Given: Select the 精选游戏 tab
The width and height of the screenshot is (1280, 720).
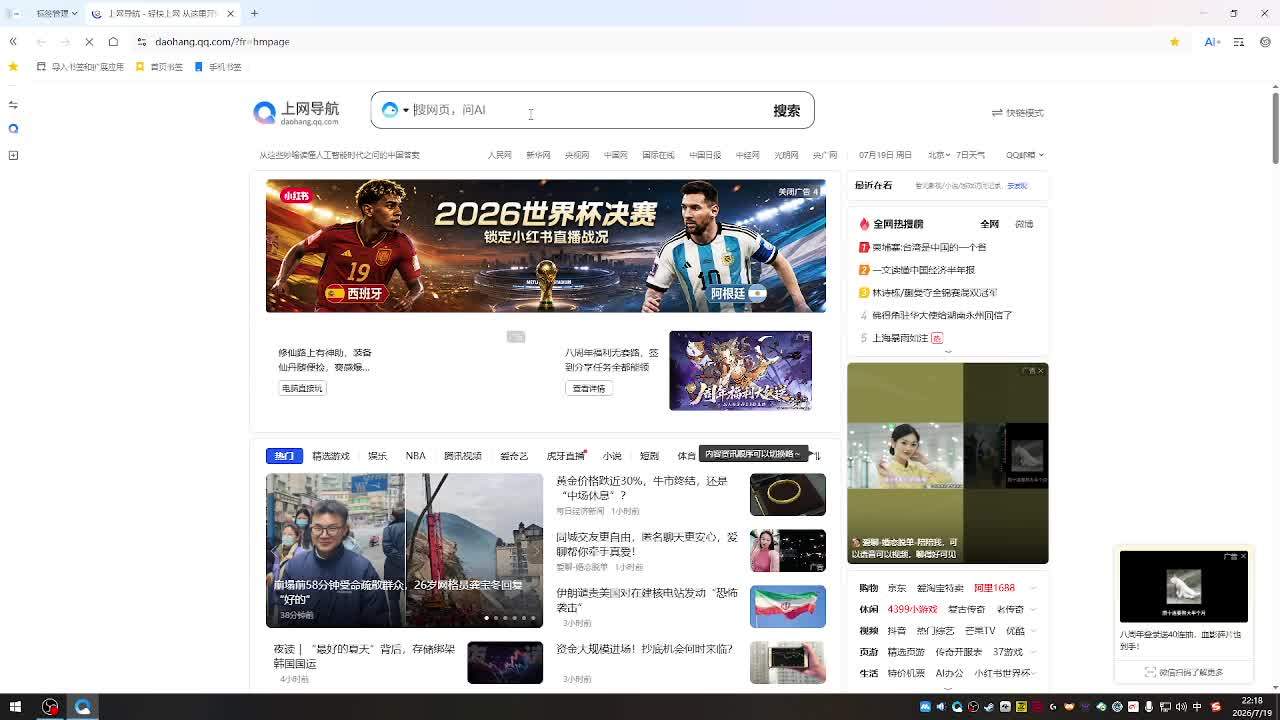Looking at the screenshot, I should tap(331, 456).
